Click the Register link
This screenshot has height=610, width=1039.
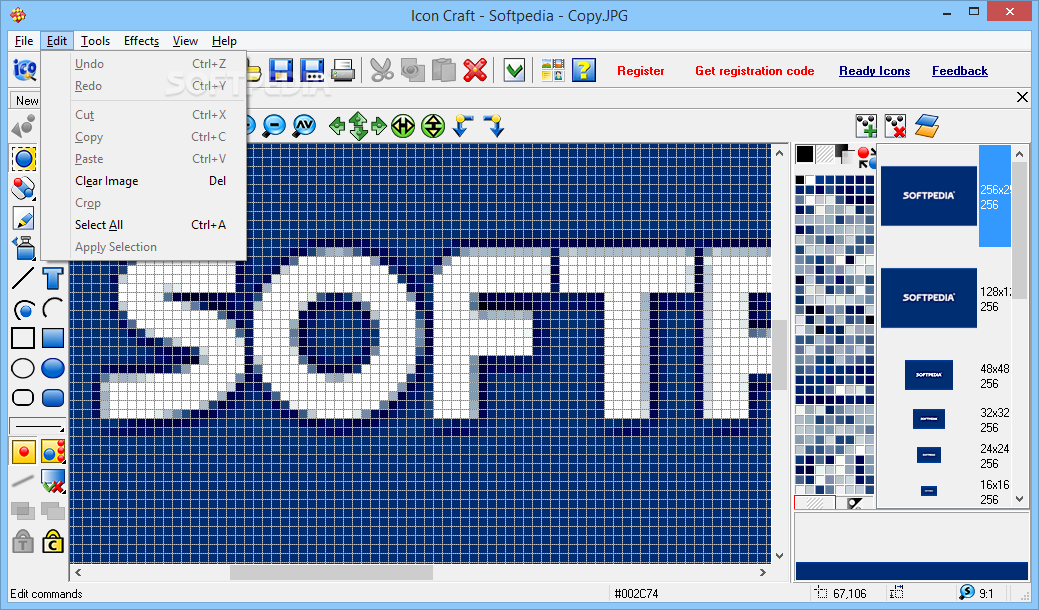pyautogui.click(x=640, y=71)
